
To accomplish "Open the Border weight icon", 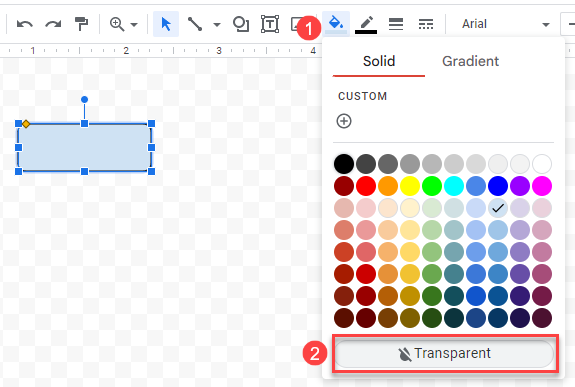I will (x=396, y=24).
